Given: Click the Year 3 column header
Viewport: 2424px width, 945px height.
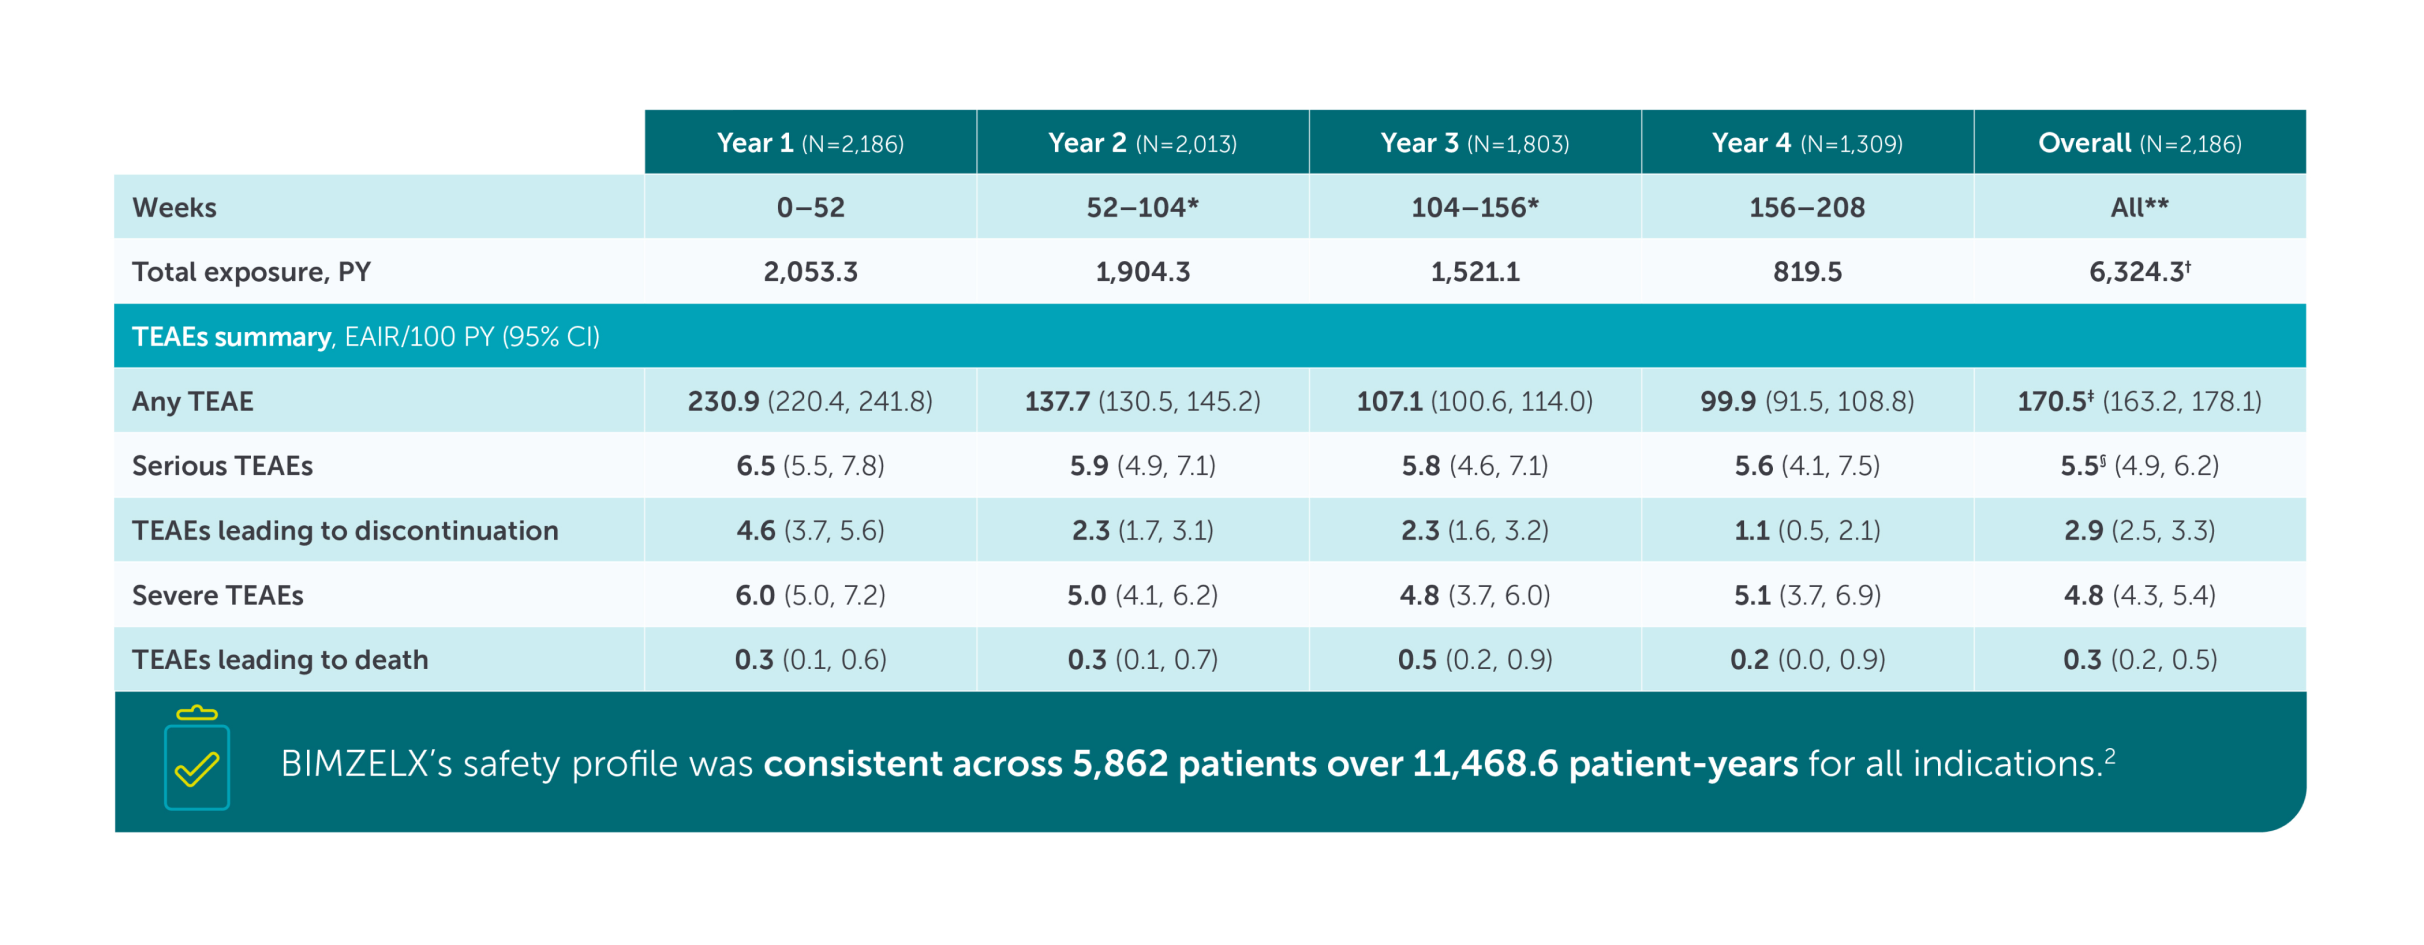Looking at the screenshot, I should pos(1474,143).
